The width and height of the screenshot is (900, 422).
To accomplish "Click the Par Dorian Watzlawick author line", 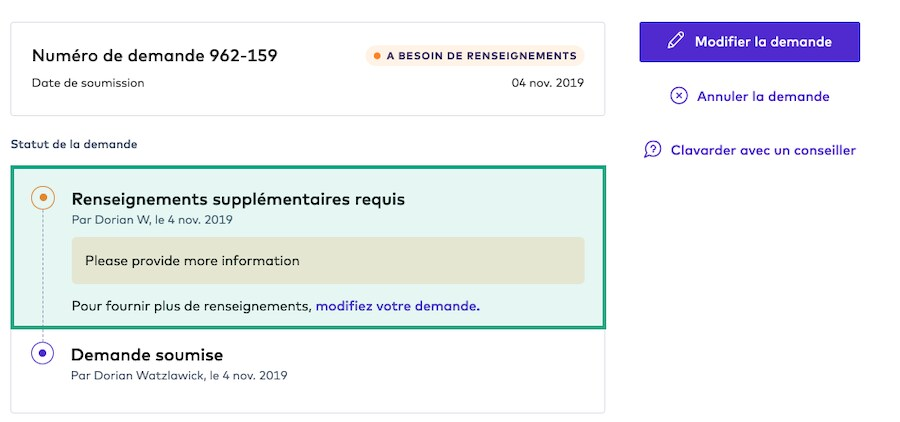I will click(179, 375).
